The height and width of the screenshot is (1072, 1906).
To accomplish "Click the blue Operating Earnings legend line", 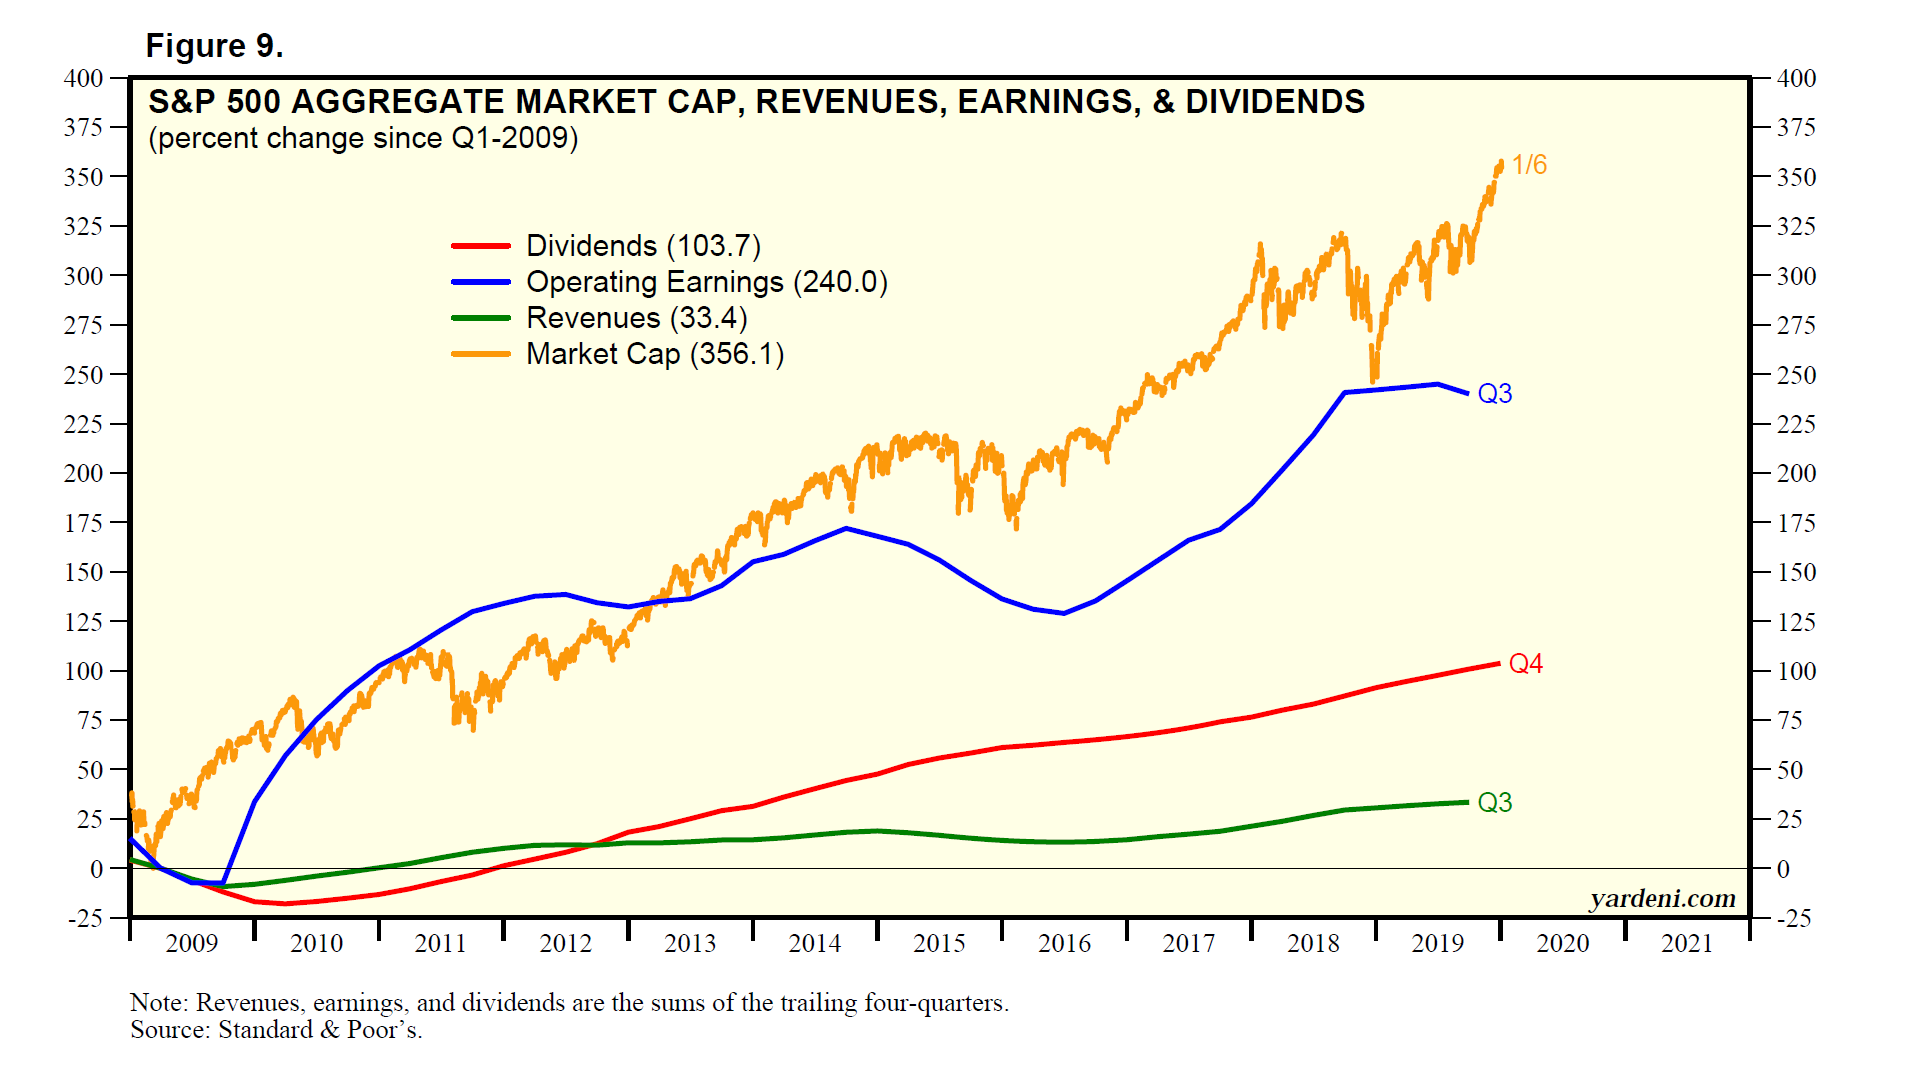I will 480,282.
